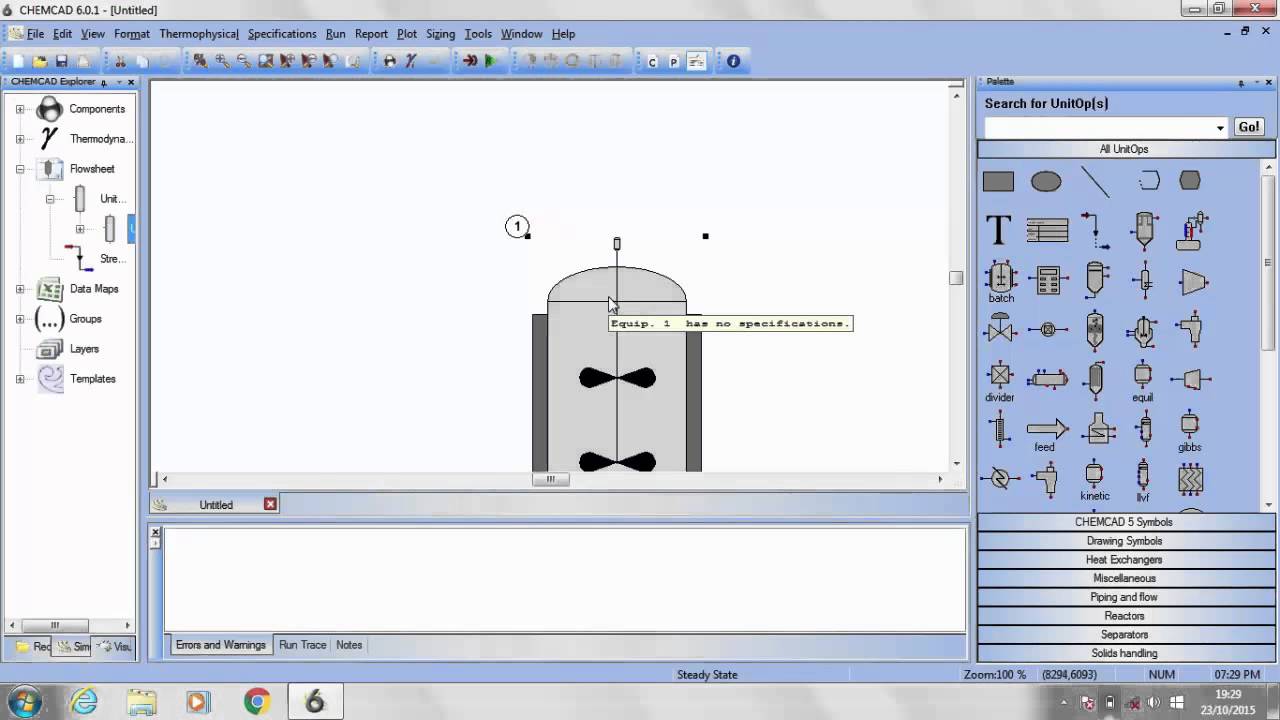Open the UnitOp search dropdown list

click(1219, 127)
